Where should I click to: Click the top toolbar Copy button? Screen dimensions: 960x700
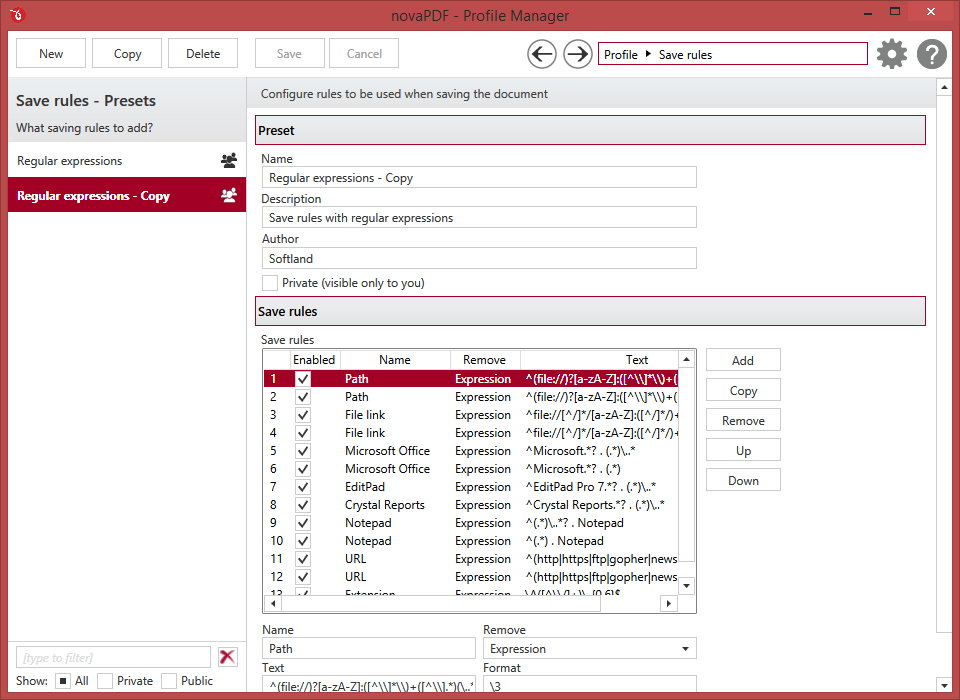click(127, 53)
